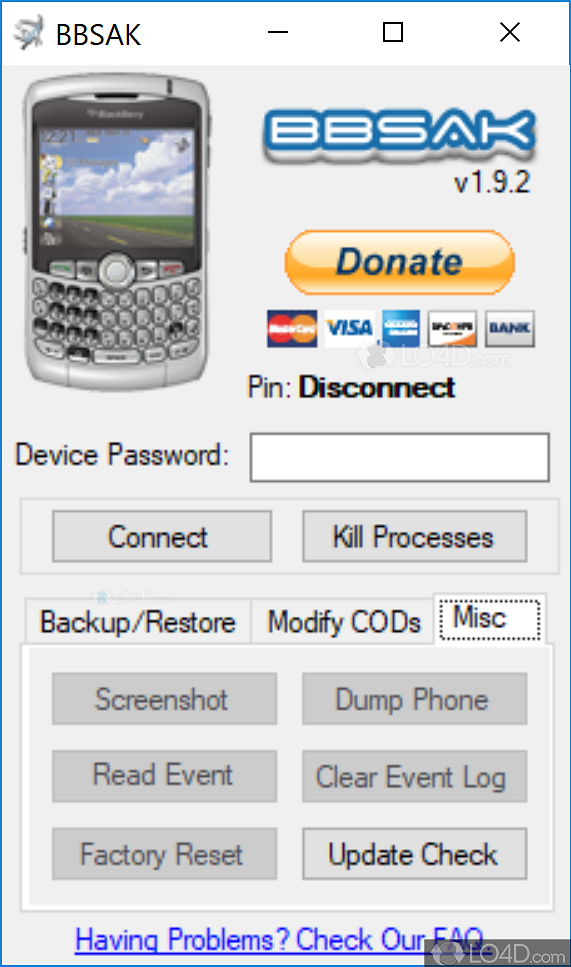The image size is (571, 967).
Task: Click the Update Check button
Action: pos(414,854)
